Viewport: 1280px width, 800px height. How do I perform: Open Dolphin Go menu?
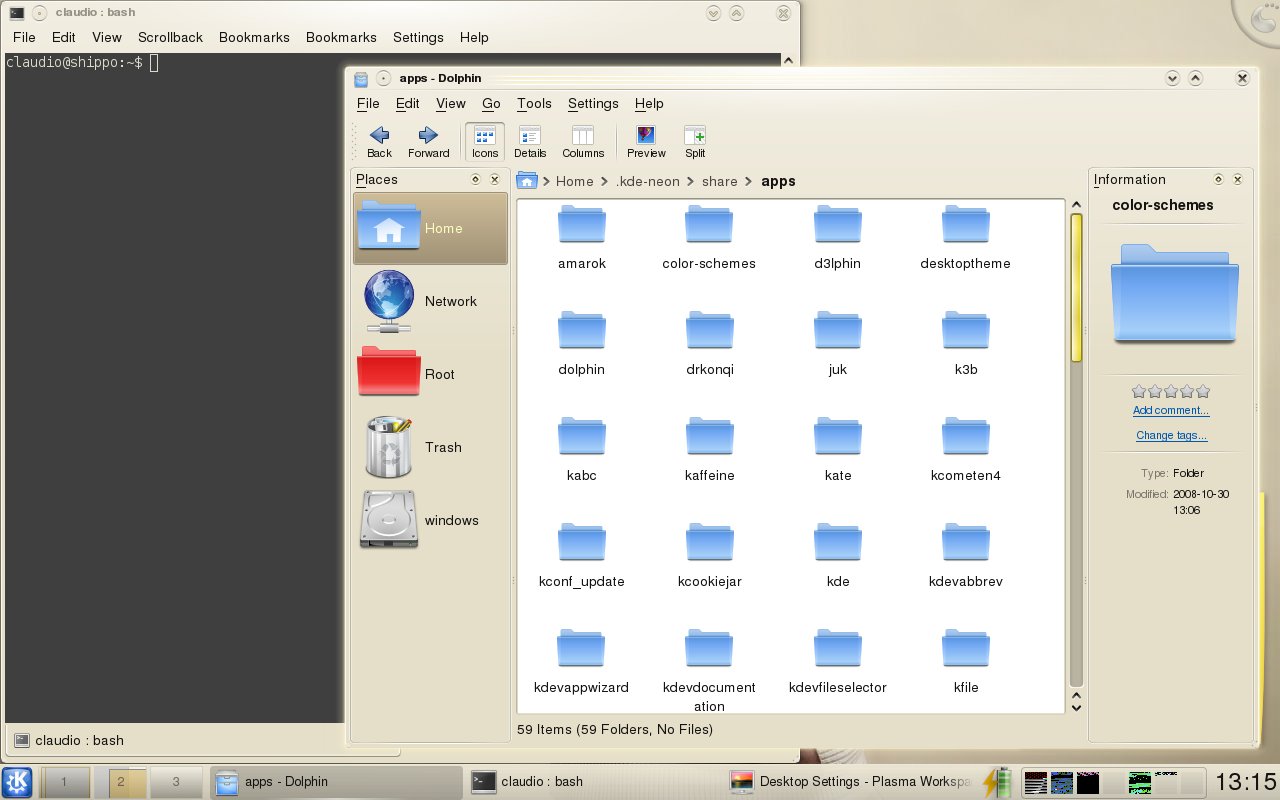(491, 103)
